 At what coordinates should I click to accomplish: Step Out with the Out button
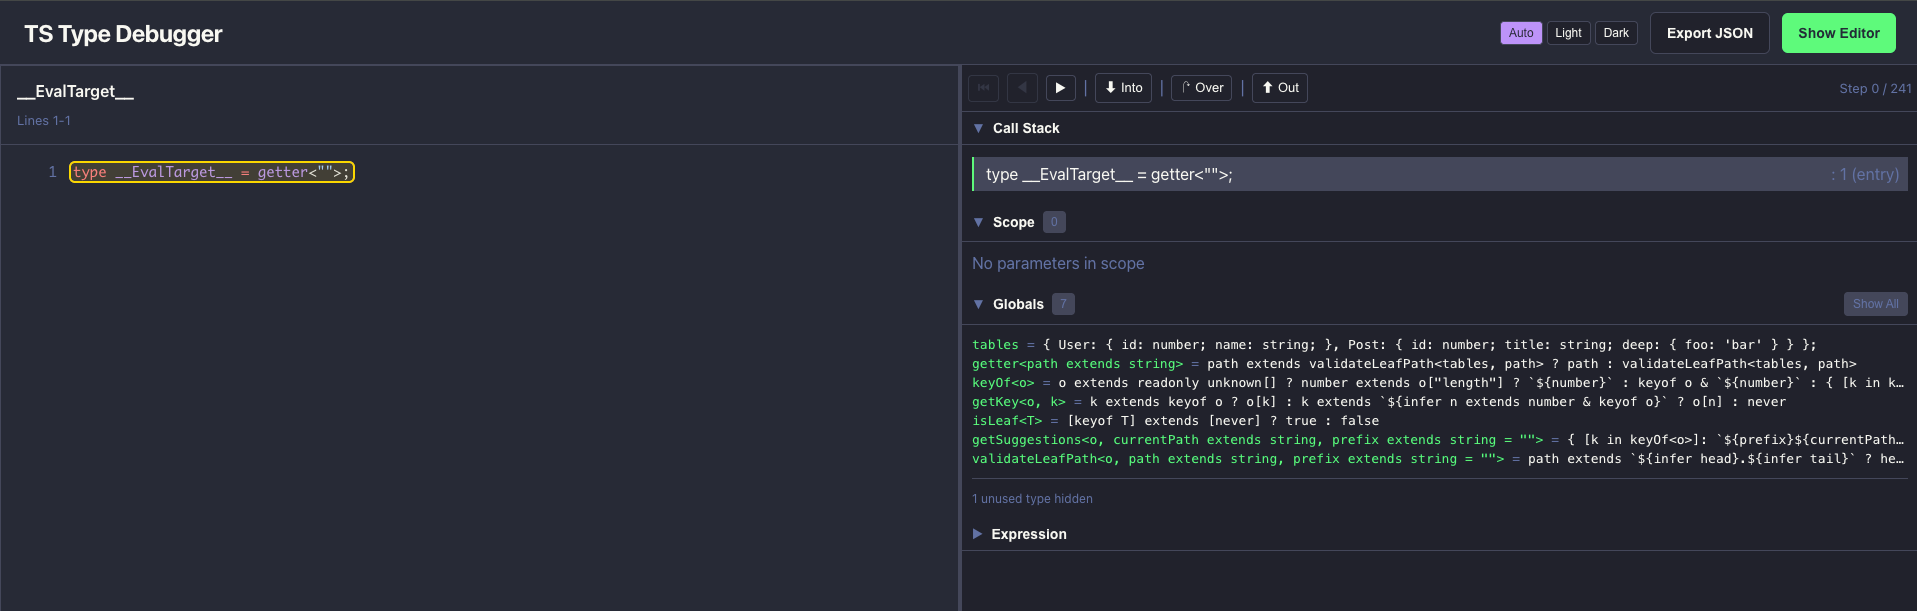click(x=1280, y=88)
